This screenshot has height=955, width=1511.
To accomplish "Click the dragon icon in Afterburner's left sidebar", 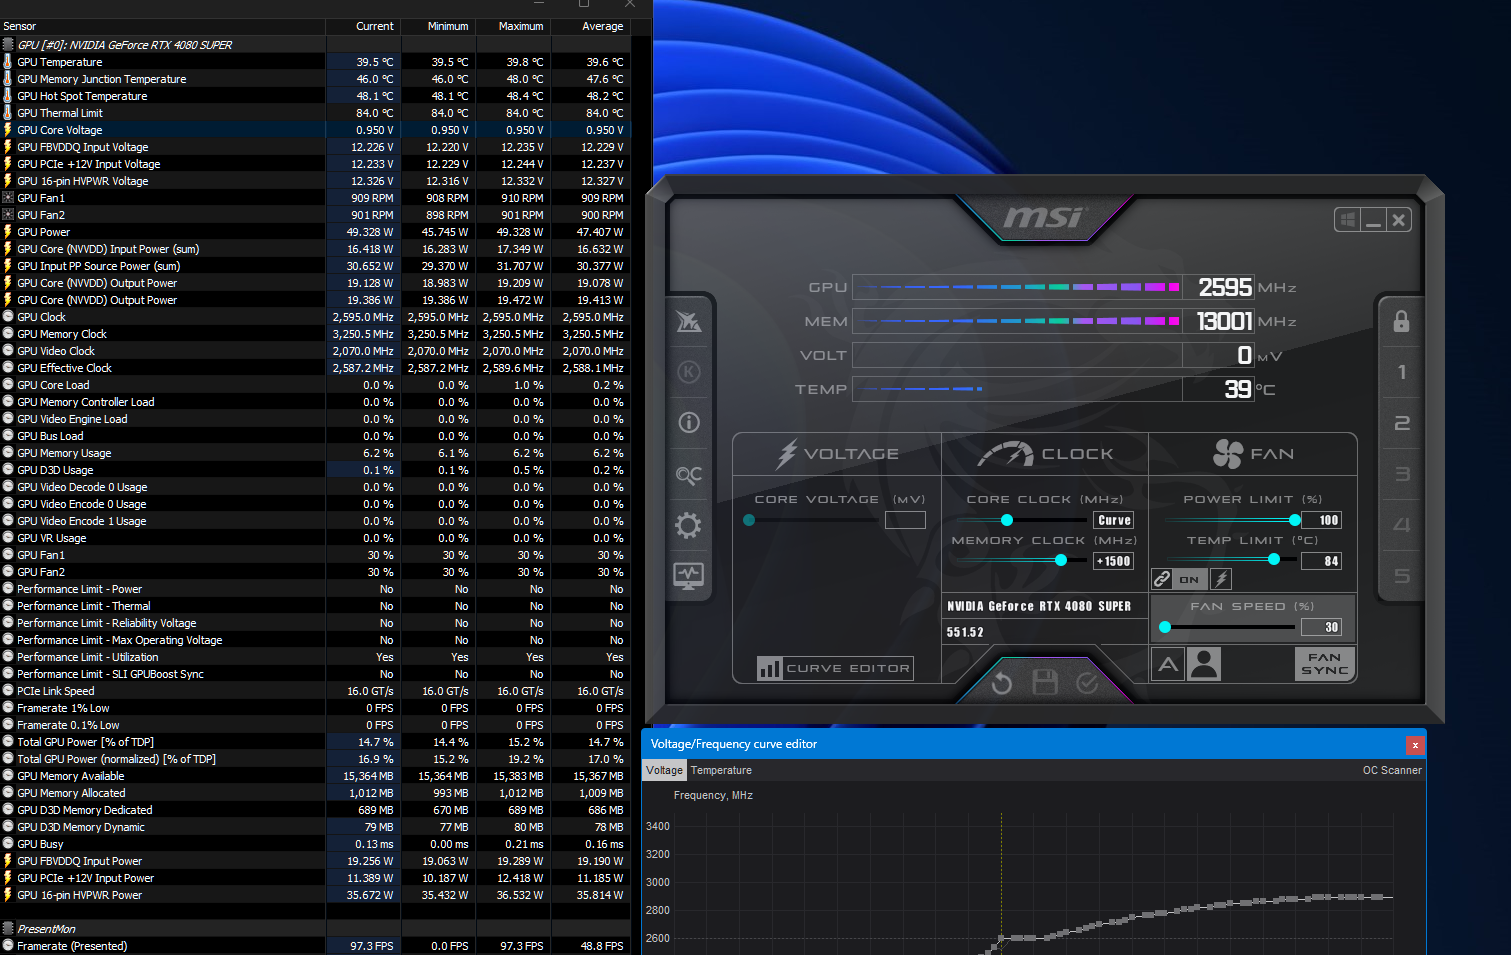I will (x=688, y=321).
